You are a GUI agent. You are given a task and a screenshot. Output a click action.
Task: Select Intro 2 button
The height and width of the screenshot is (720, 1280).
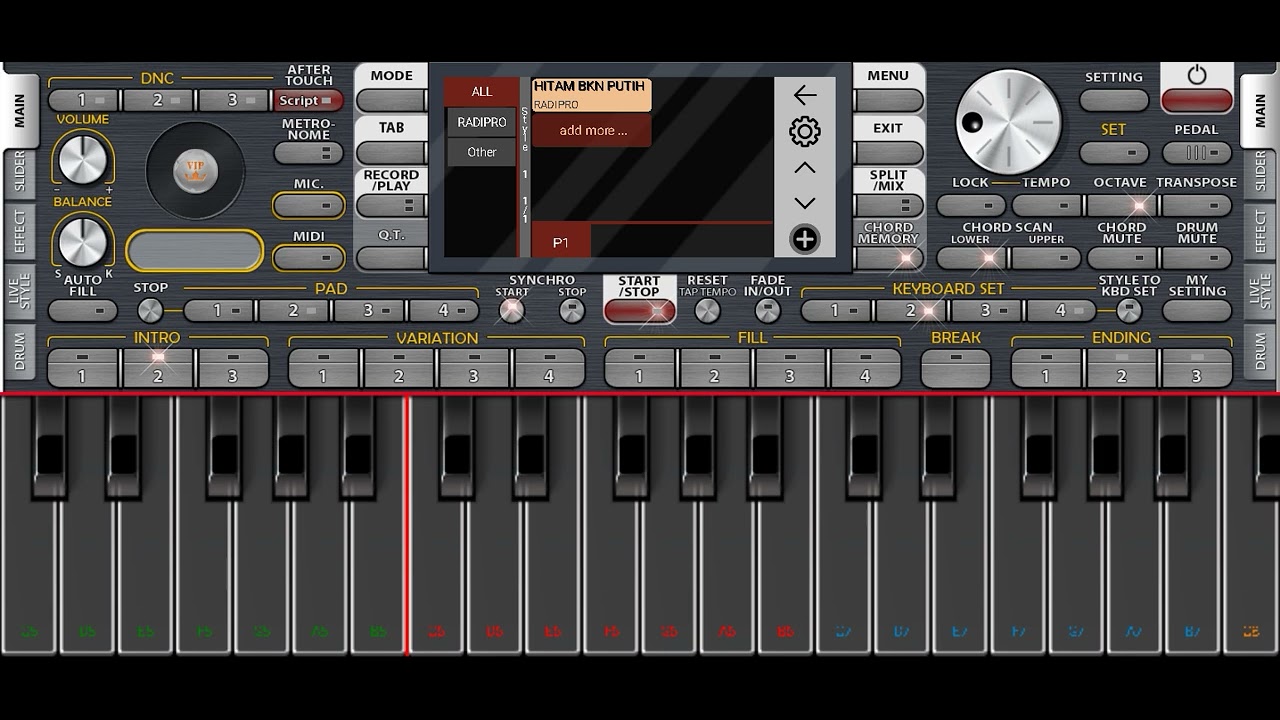pos(158,368)
